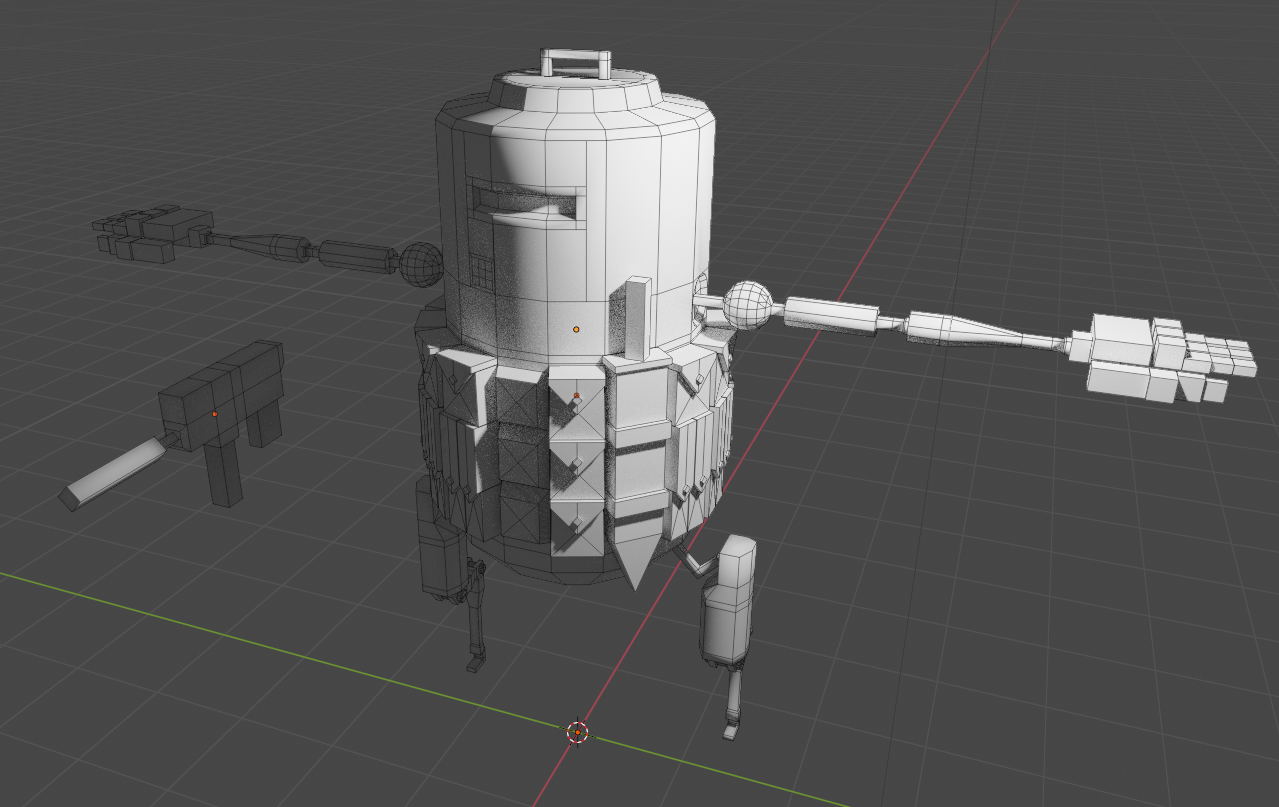Click the origin dot on the armor skirt

577,396
